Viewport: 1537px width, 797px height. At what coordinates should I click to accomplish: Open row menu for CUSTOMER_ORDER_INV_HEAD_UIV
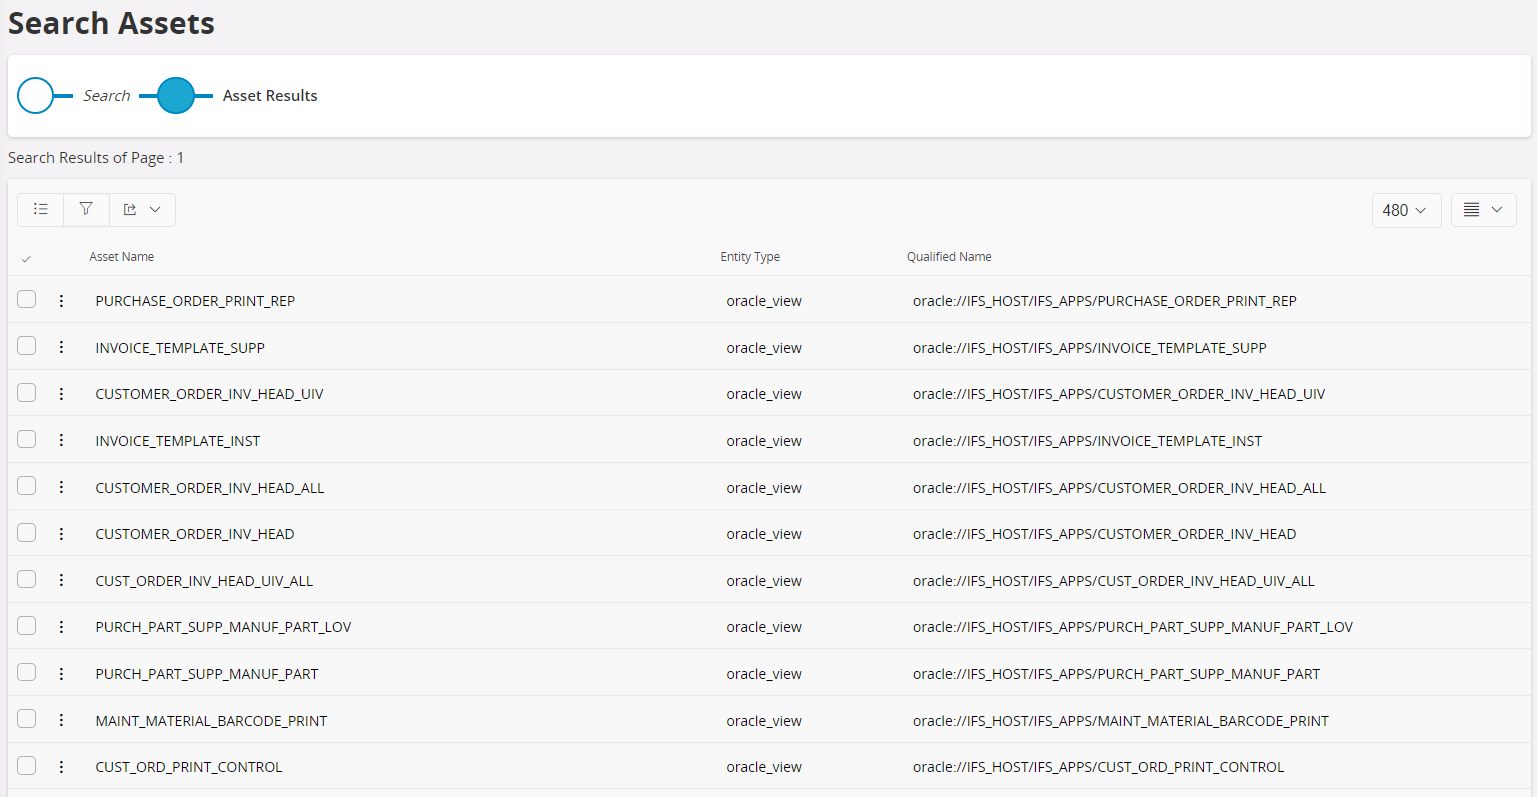pyautogui.click(x=61, y=394)
